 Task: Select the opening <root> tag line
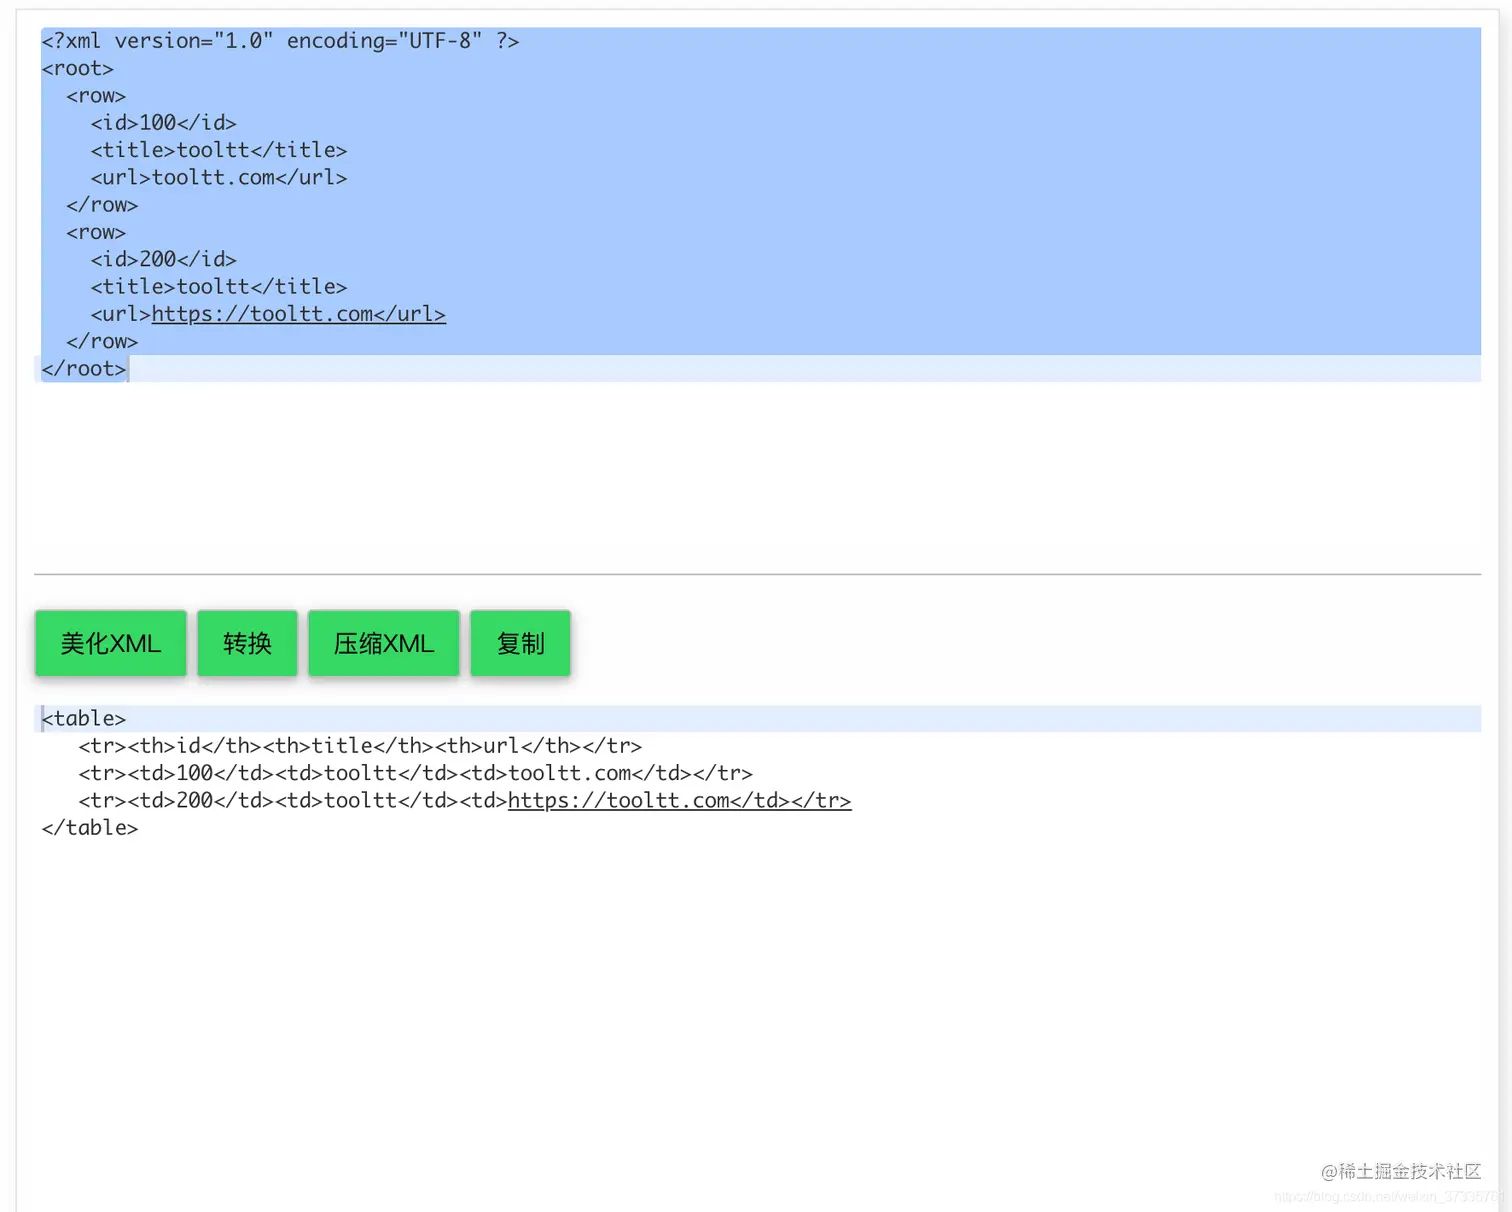pos(77,69)
